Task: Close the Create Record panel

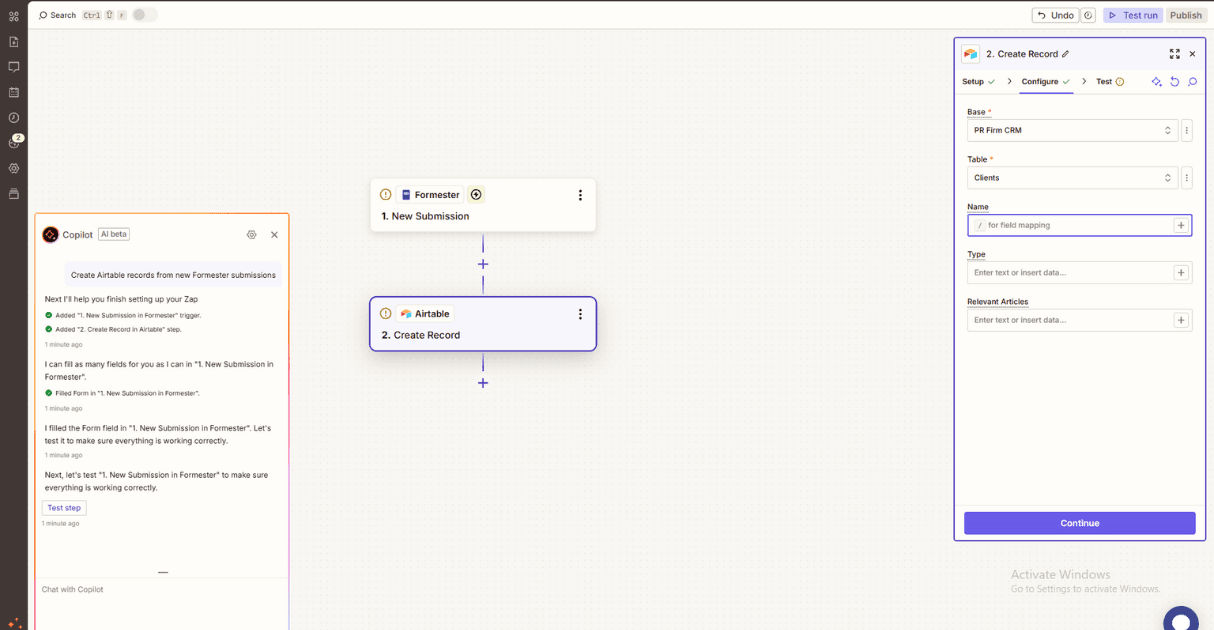Action: pos(1192,54)
